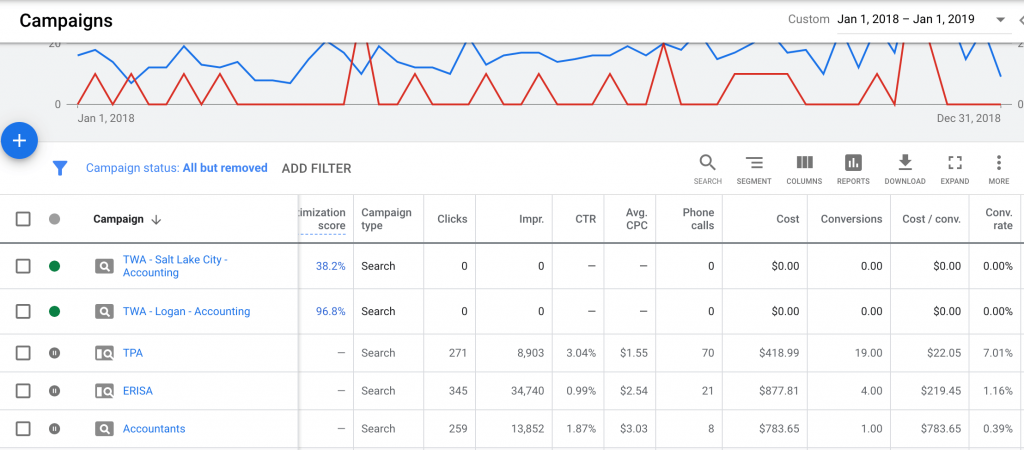Click the blue plus new campaign button
Viewport: 1024px width, 450px height.
click(19, 141)
